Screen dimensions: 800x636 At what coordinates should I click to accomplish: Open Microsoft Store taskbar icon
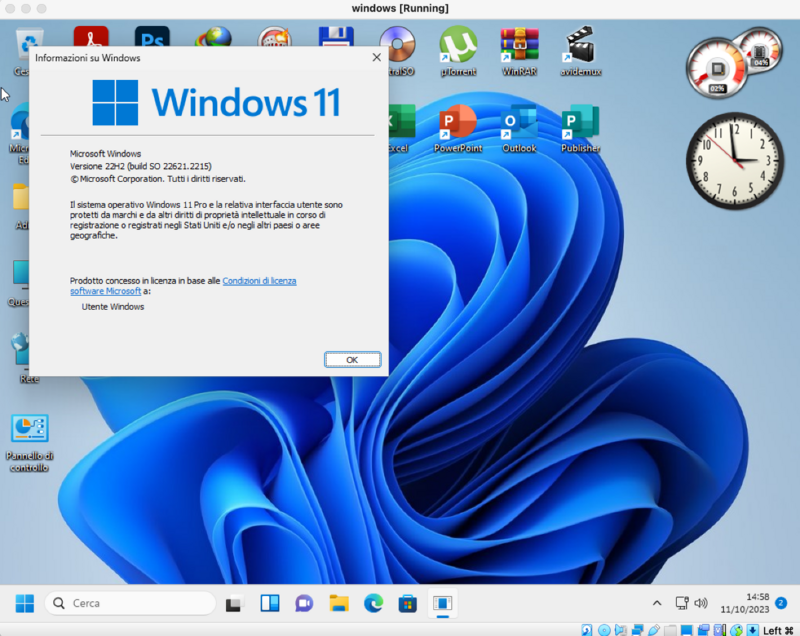click(x=408, y=603)
